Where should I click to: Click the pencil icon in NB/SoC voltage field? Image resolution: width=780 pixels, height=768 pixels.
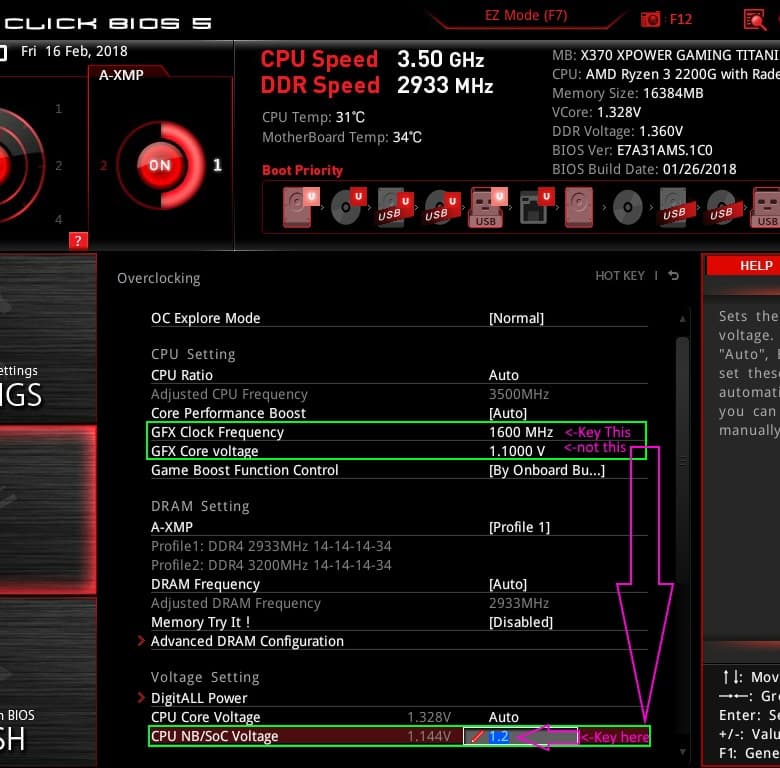coord(477,737)
